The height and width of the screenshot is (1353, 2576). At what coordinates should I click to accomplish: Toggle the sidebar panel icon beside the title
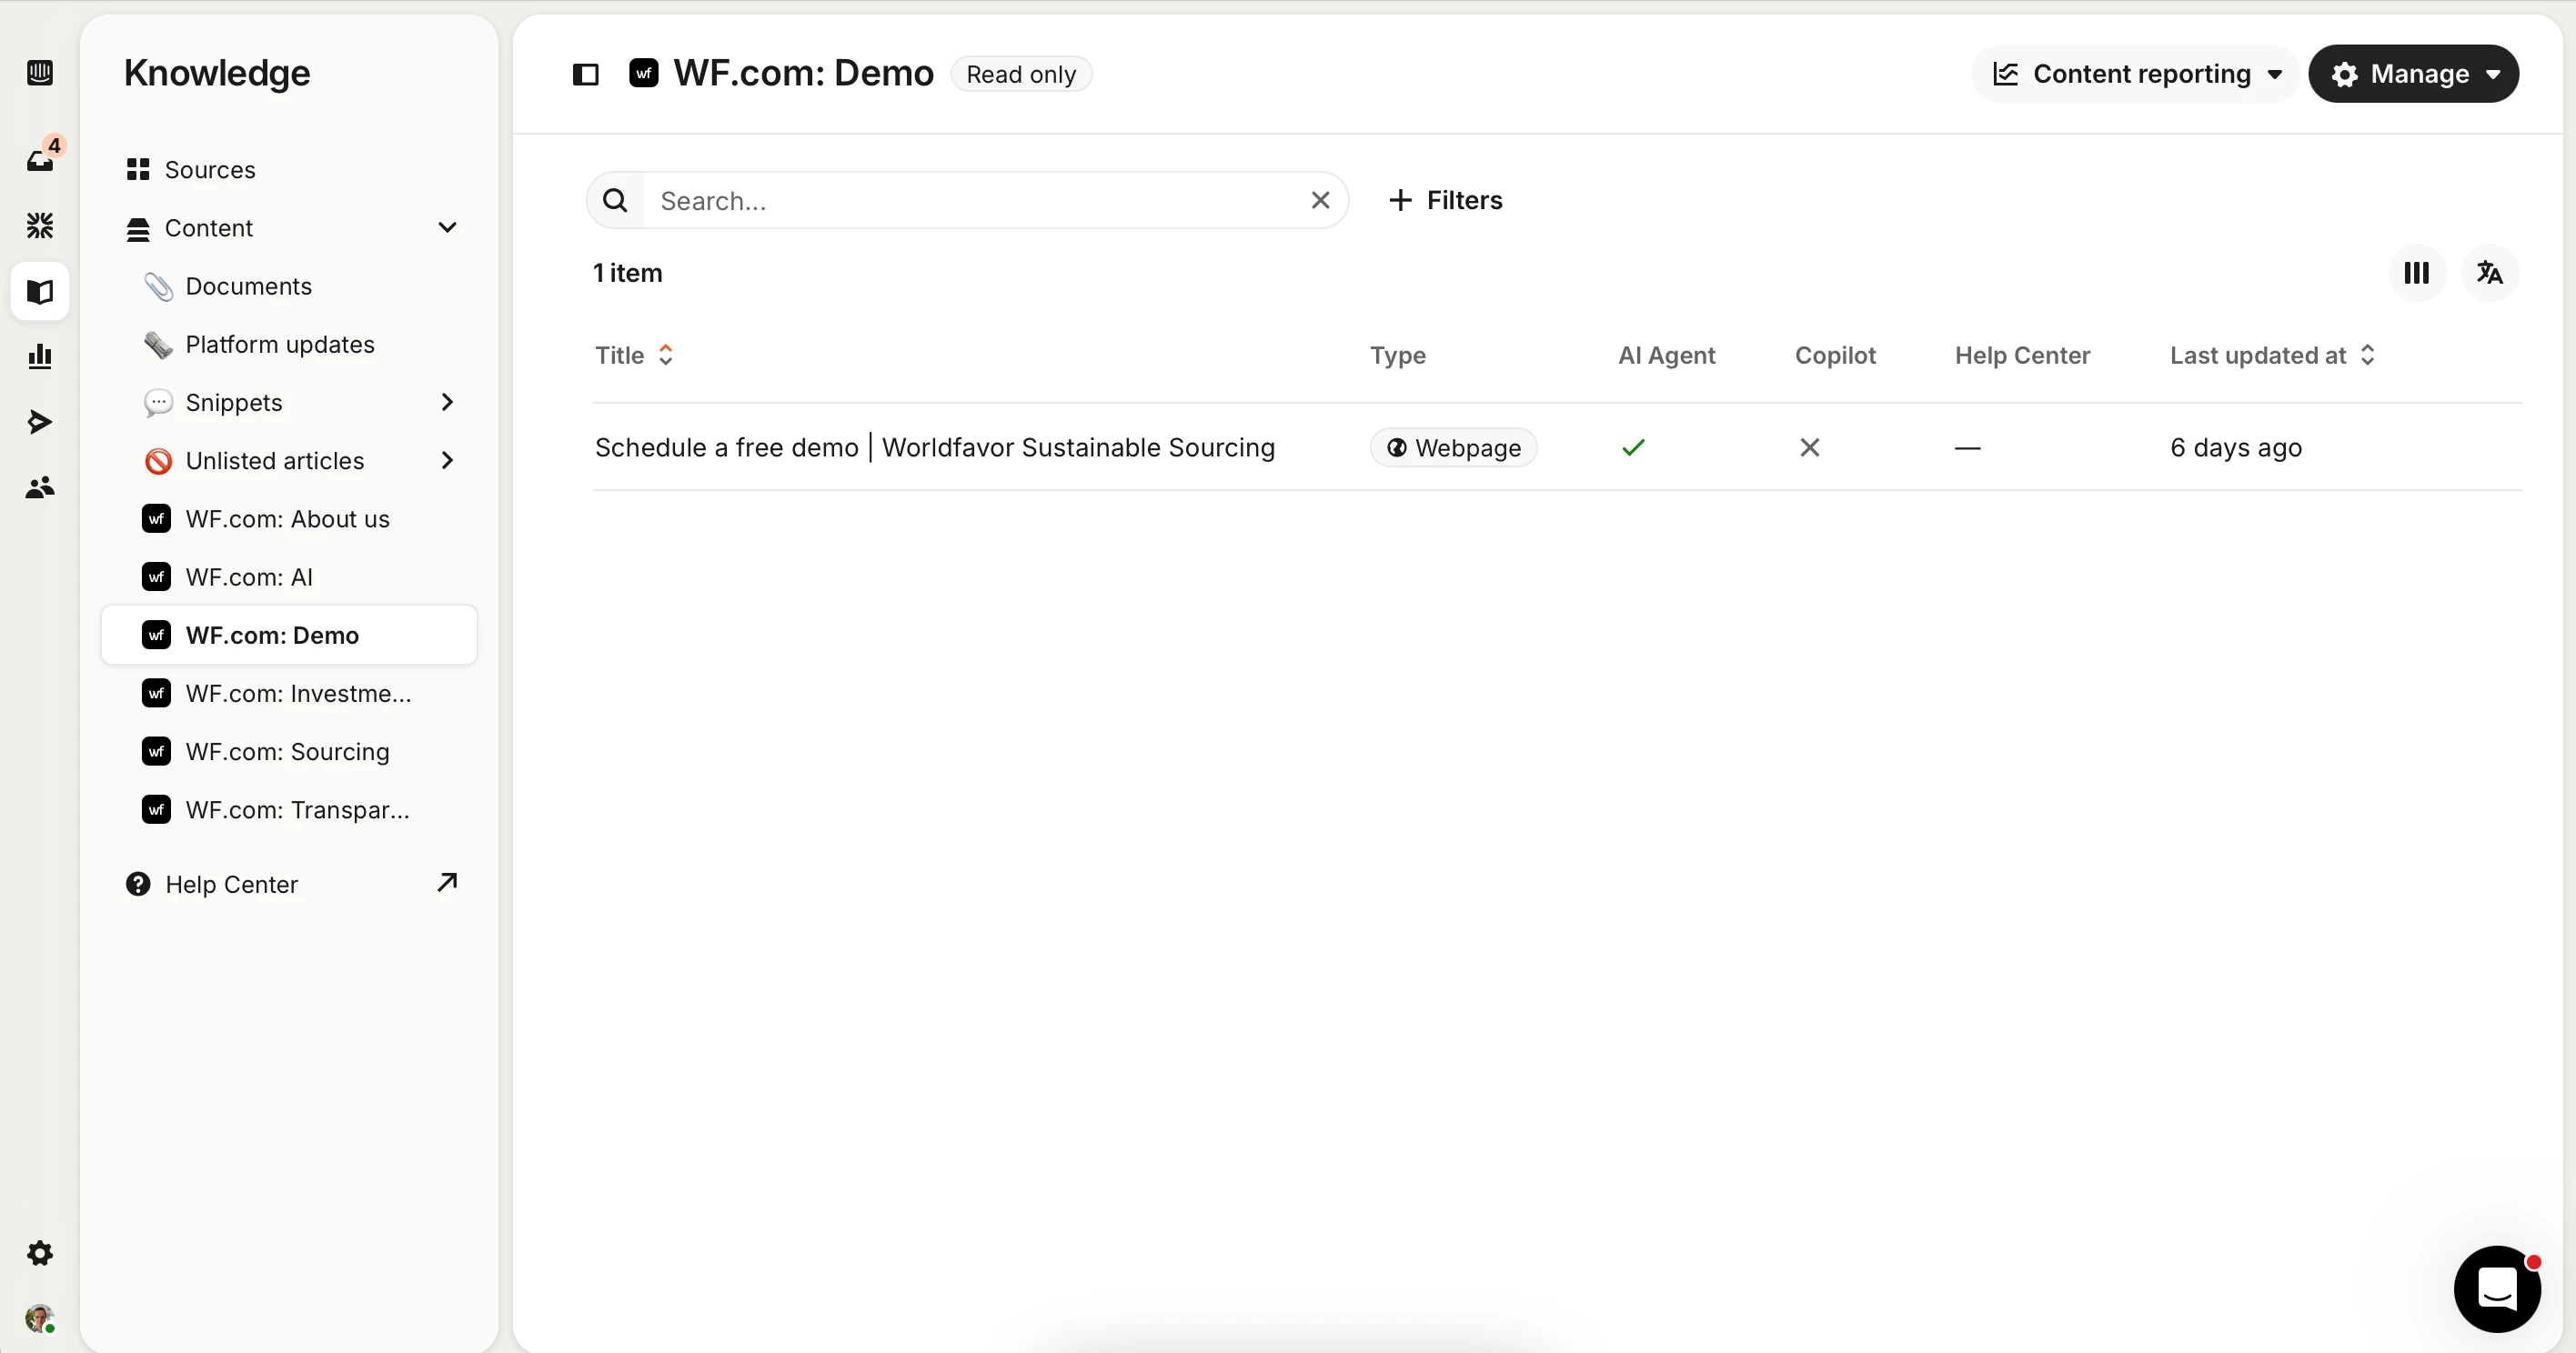[586, 74]
